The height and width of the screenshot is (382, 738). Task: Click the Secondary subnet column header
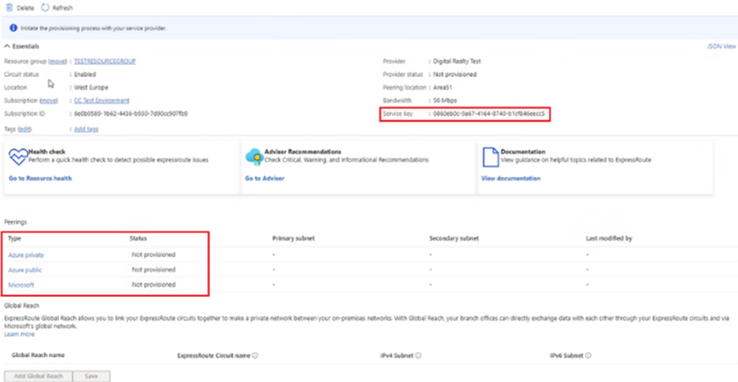coord(454,239)
